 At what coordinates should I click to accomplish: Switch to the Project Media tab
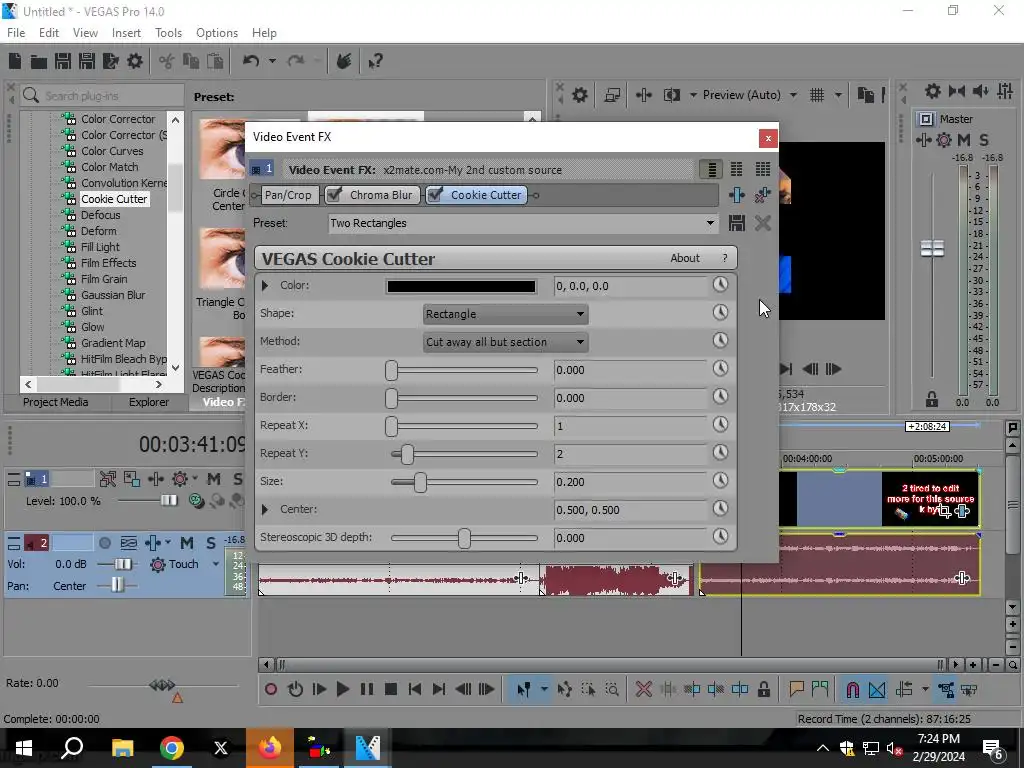coord(56,402)
